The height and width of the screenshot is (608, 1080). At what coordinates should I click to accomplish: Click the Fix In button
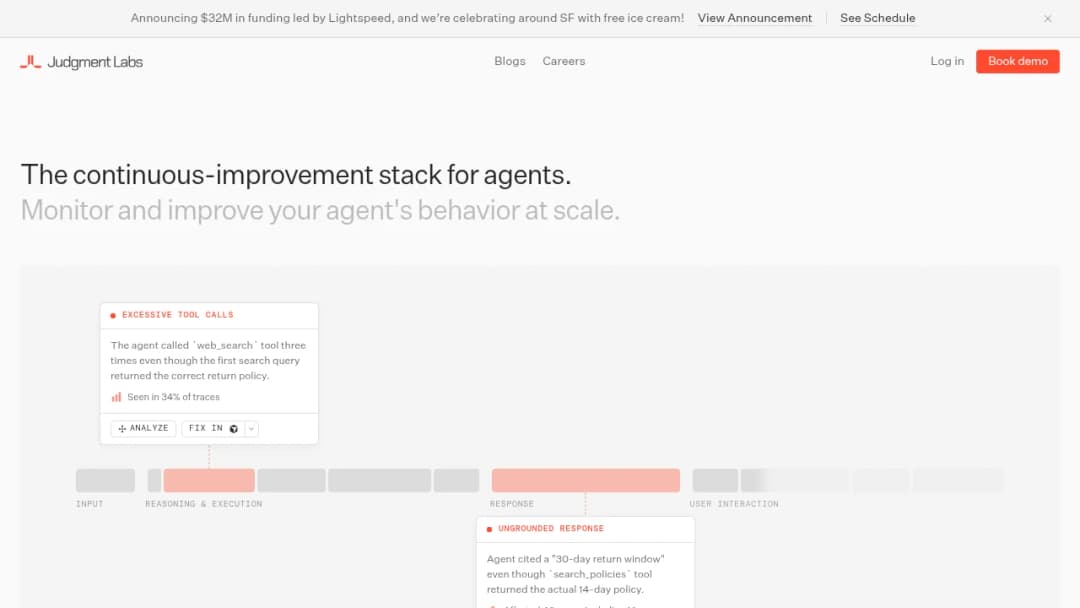click(213, 428)
